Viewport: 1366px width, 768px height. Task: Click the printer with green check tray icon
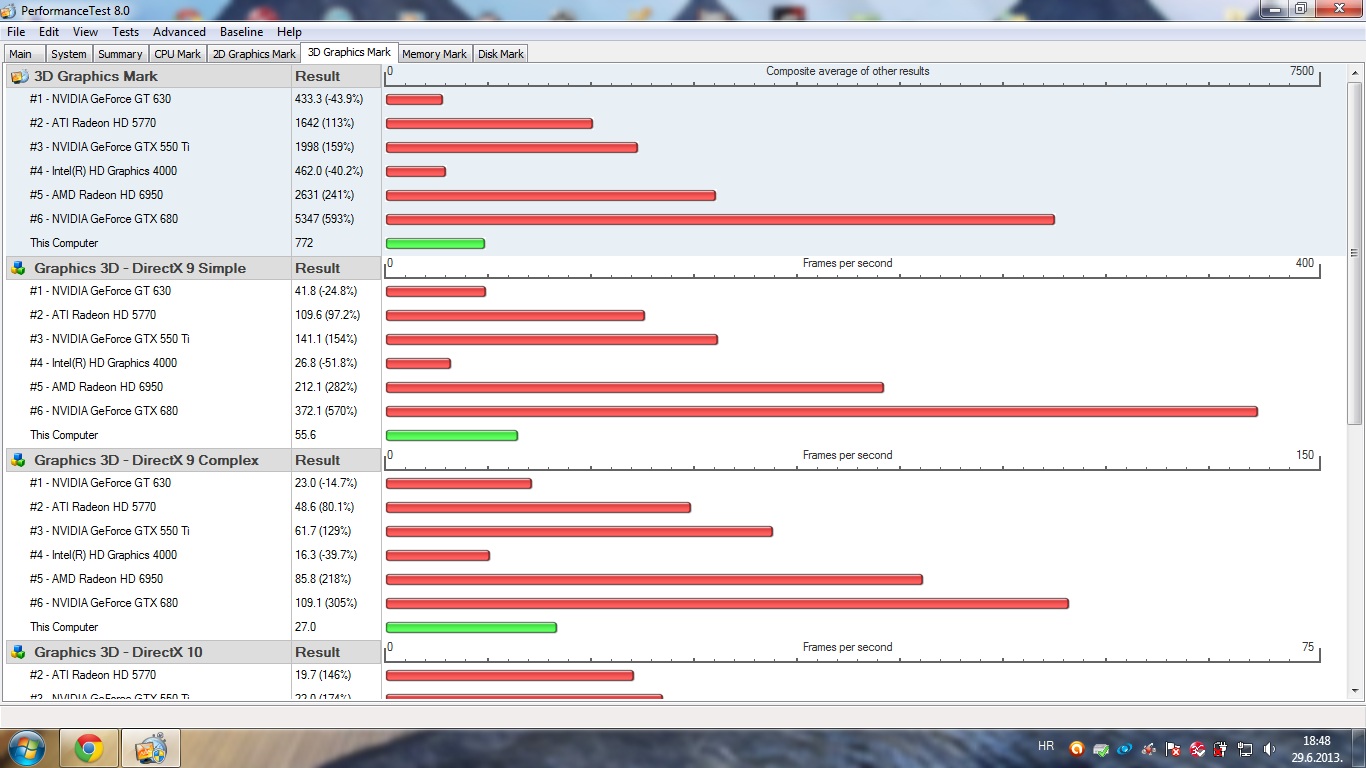(1101, 748)
